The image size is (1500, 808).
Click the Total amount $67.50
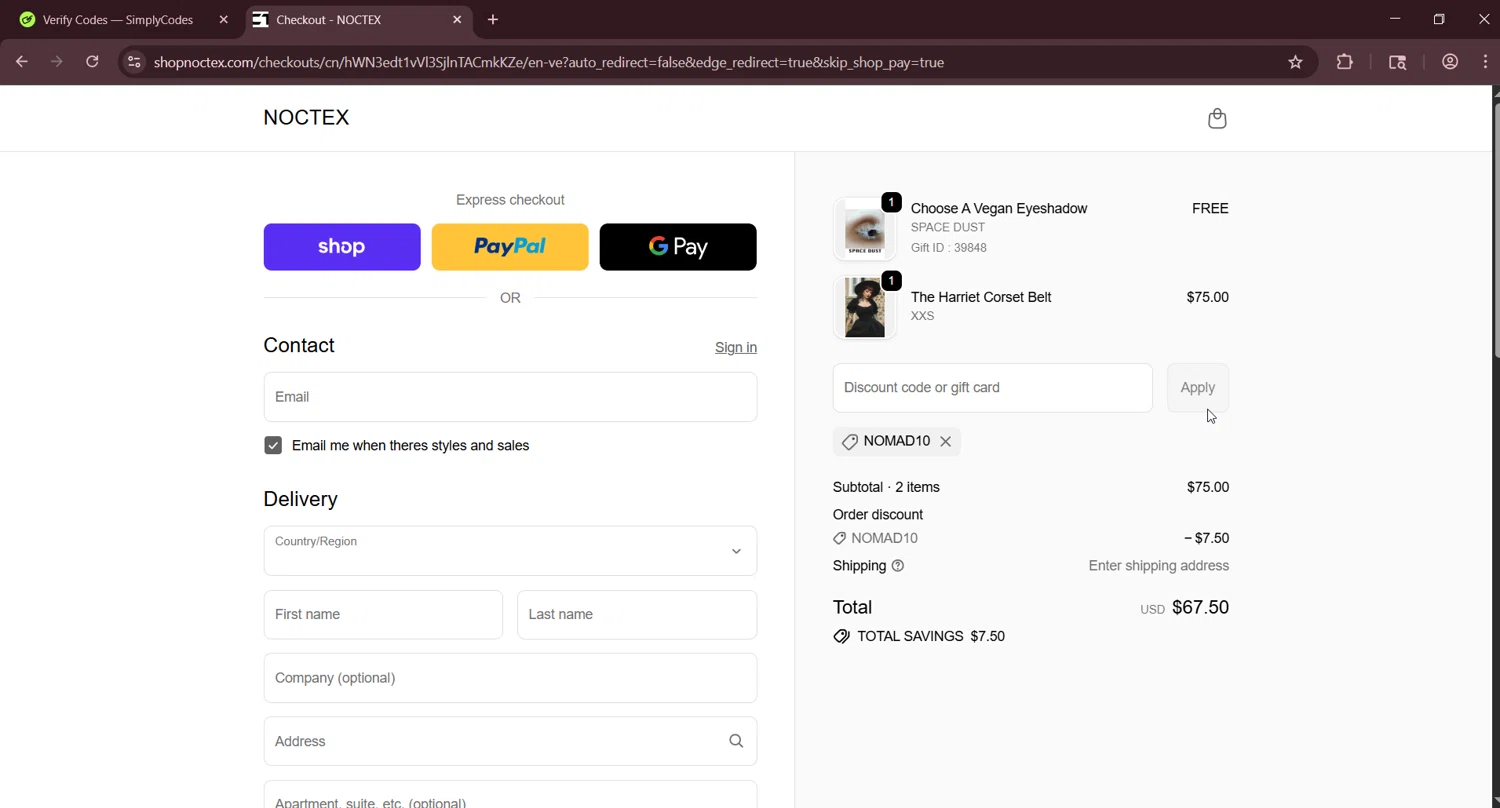[1200, 607]
